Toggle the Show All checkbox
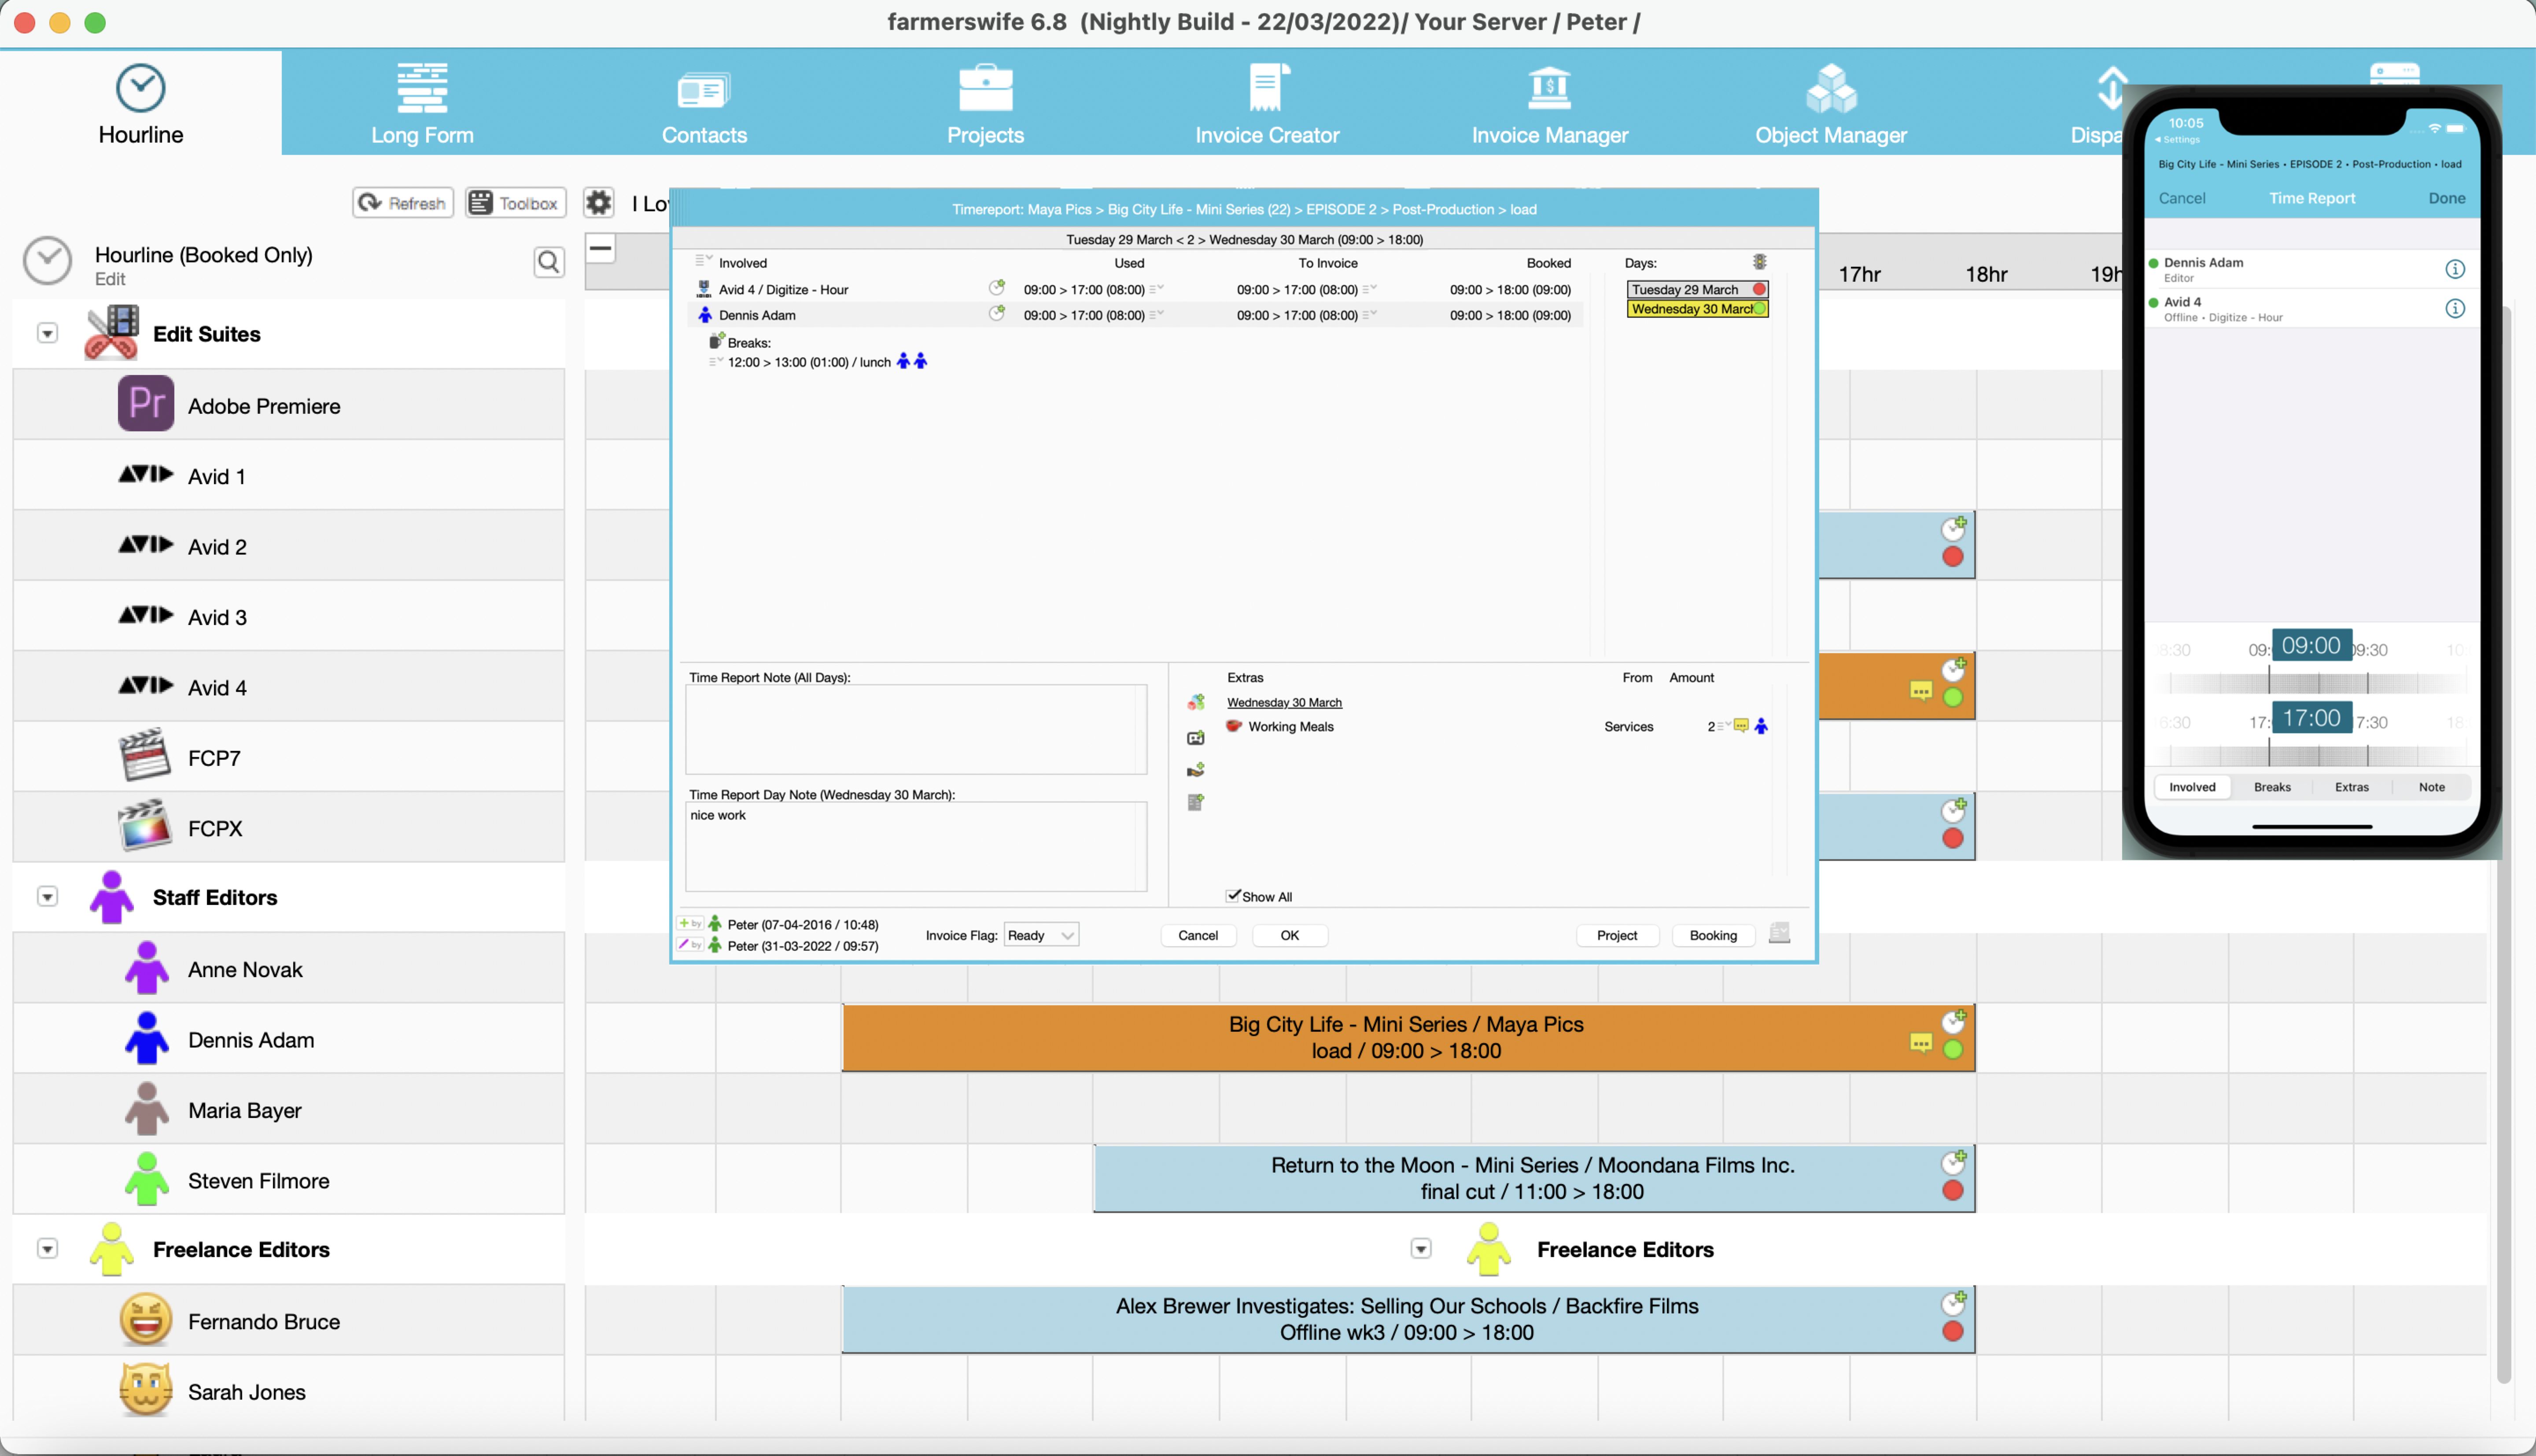Screen dimensions: 2536x1456 click(1234, 896)
